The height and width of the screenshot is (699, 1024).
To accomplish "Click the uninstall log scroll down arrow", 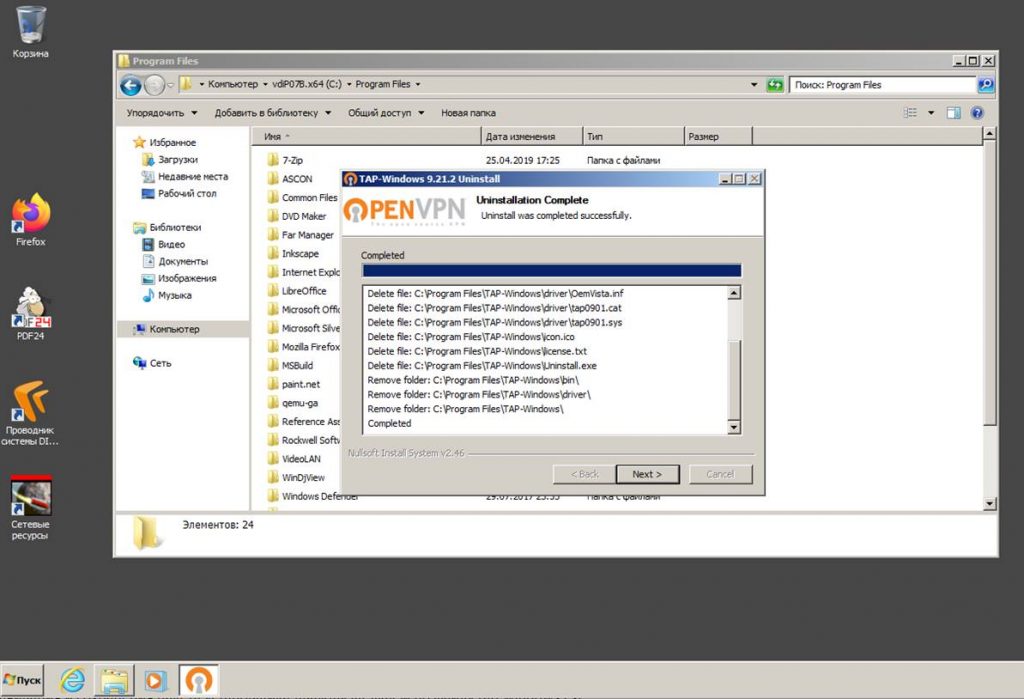I will [734, 427].
